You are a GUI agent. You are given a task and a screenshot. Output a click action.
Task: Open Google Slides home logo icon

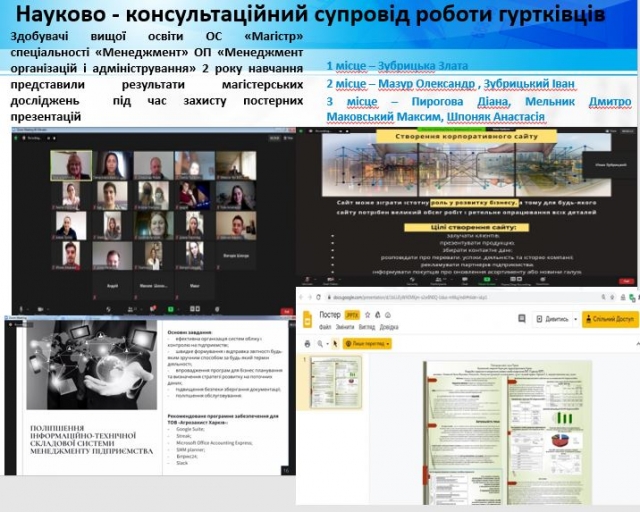coord(307,320)
